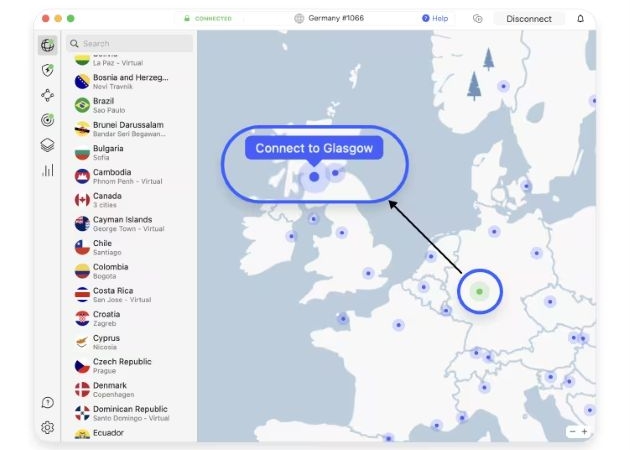This screenshot has width=630, height=450.
Task: Click the Copenhagen server dot in Denmark
Action: 526,186
